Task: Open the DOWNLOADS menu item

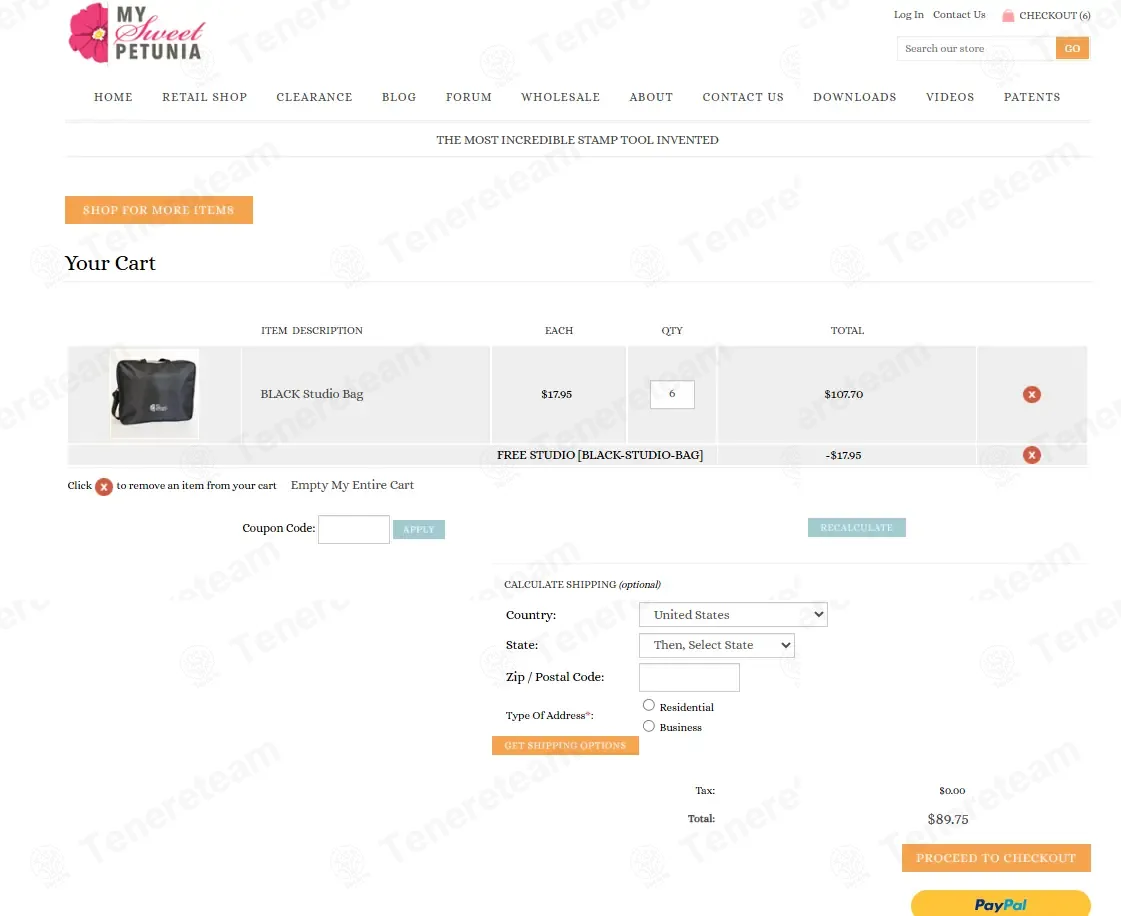Action: 854,97
